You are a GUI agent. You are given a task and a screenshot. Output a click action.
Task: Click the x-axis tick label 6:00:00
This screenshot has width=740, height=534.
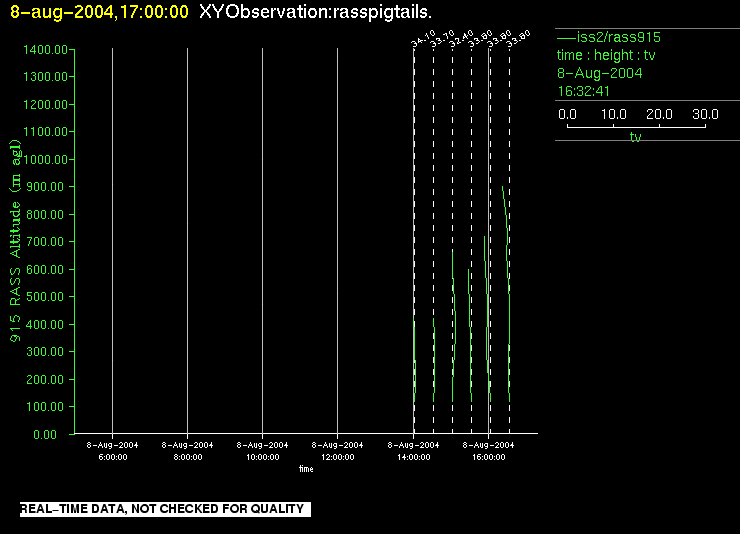113,457
